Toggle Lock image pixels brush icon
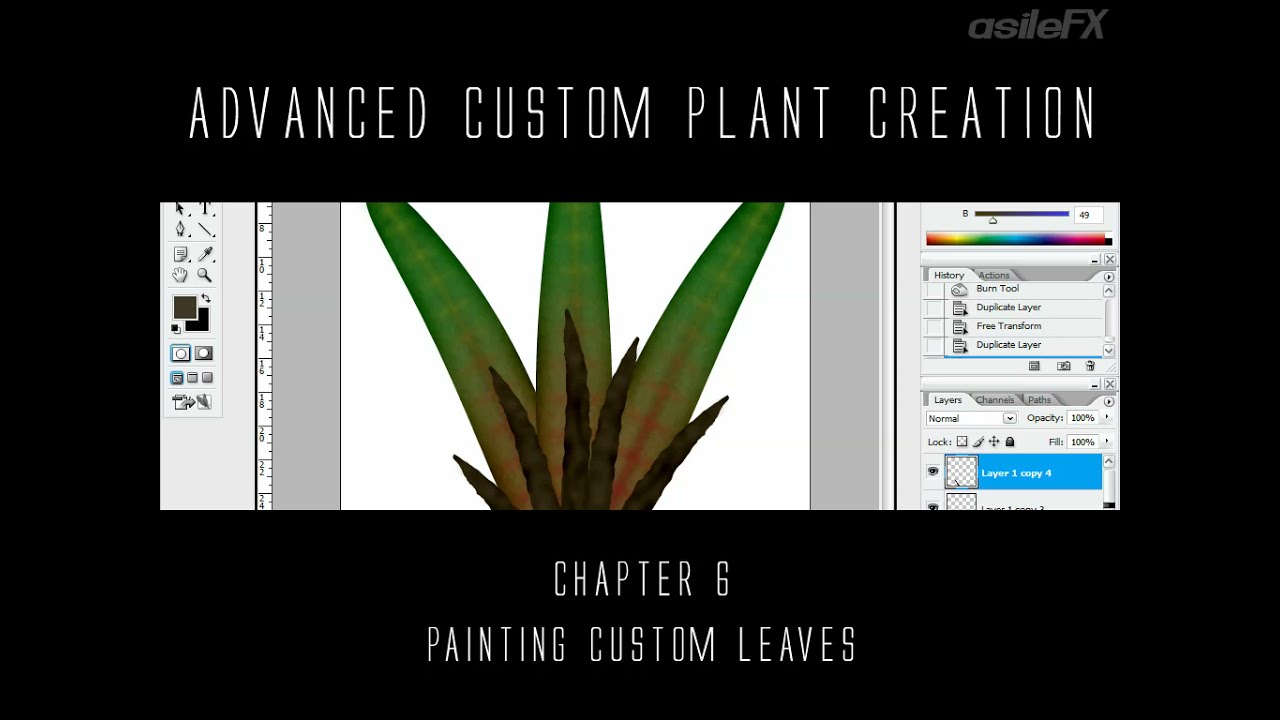Screen dimensions: 1280x720 978,442
